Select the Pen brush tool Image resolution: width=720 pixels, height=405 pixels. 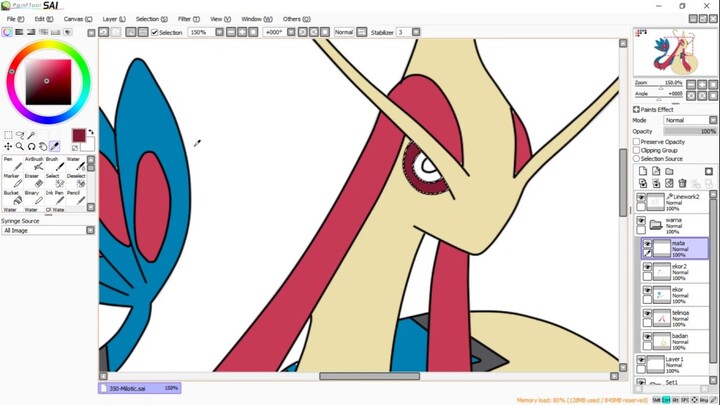click(x=13, y=163)
